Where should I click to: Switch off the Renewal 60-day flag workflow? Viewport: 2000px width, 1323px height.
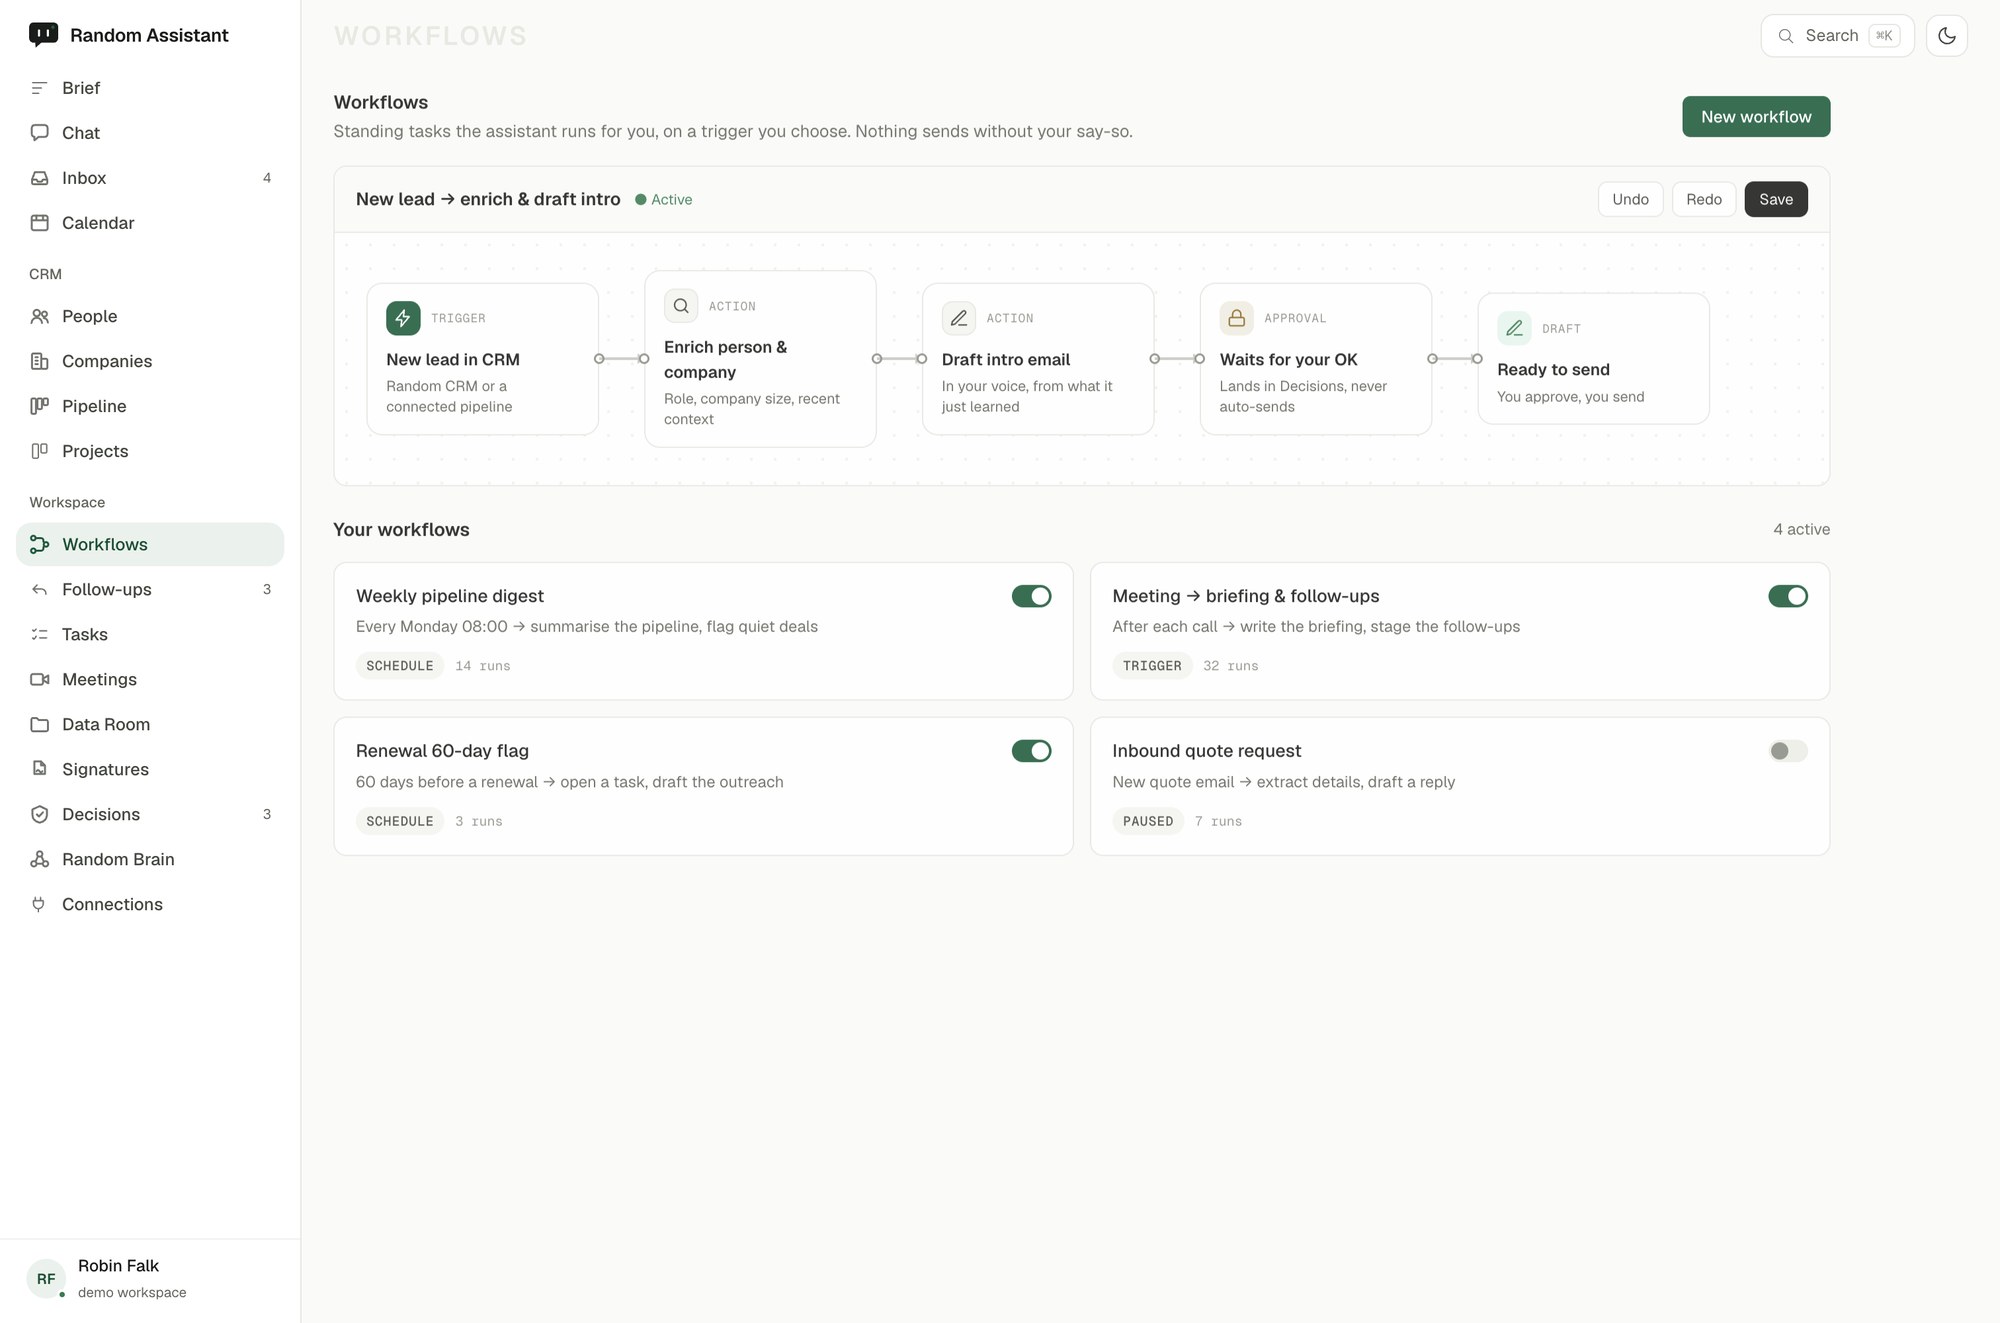[1031, 751]
